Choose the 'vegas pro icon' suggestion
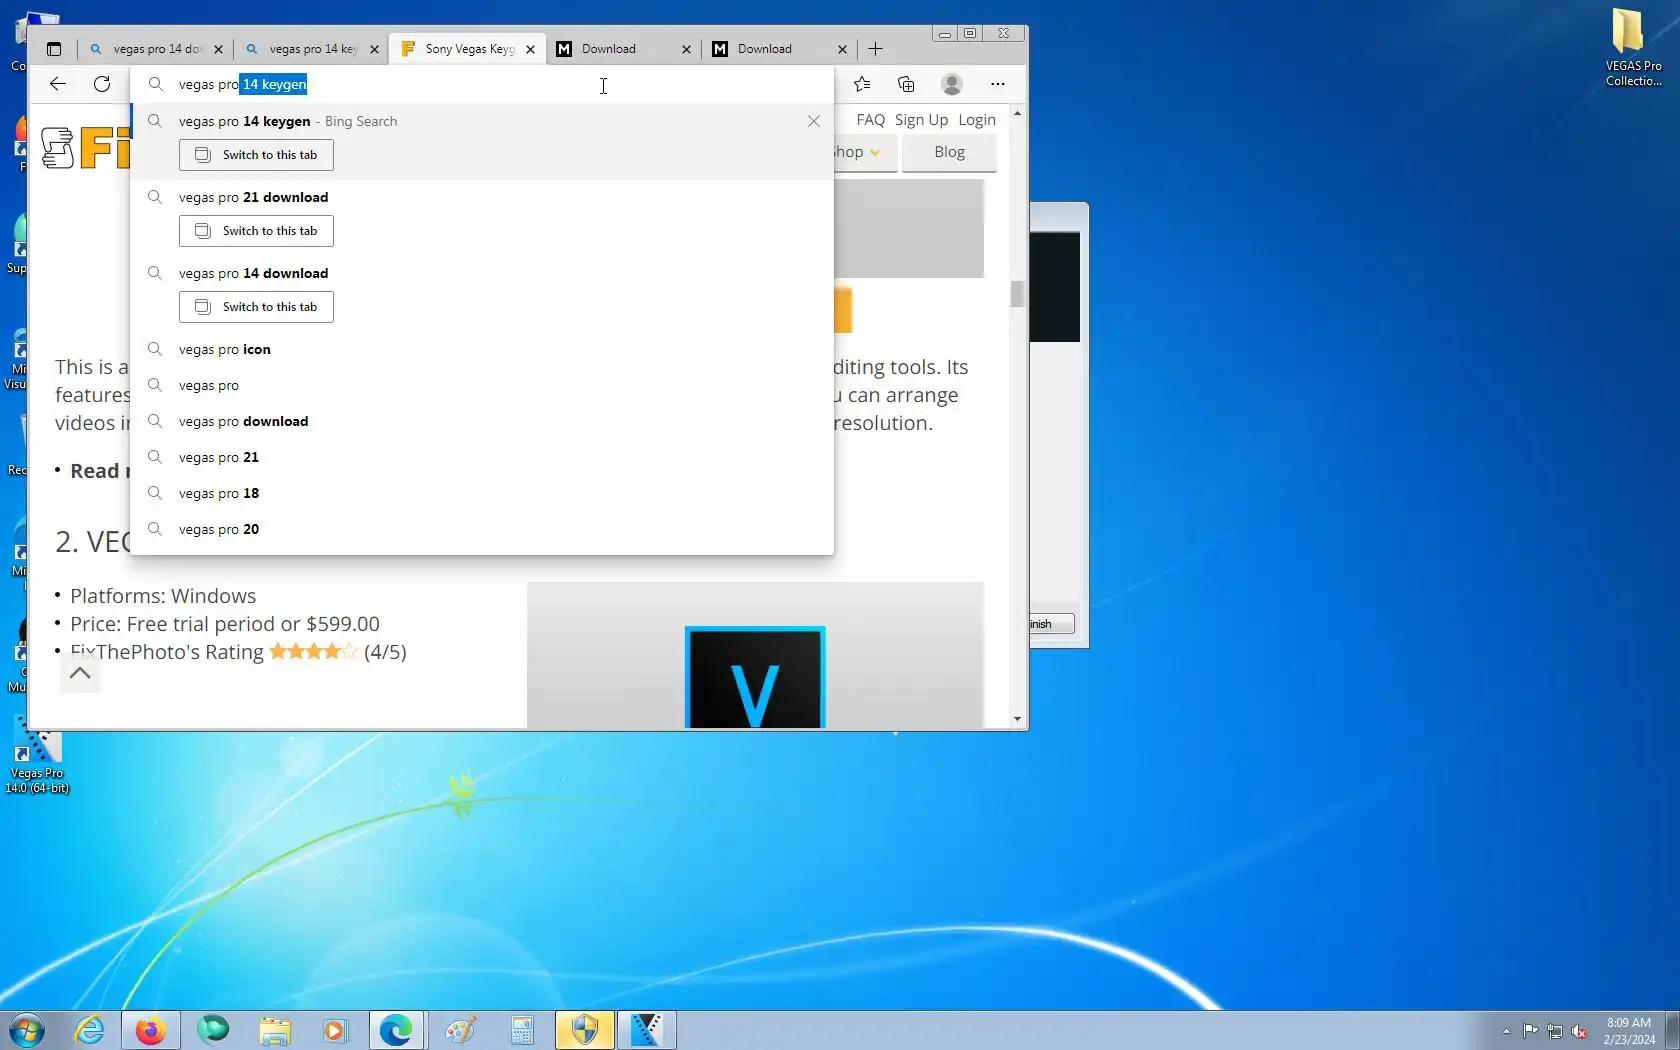Screen dimensions: 1680x1050 (482, 349)
